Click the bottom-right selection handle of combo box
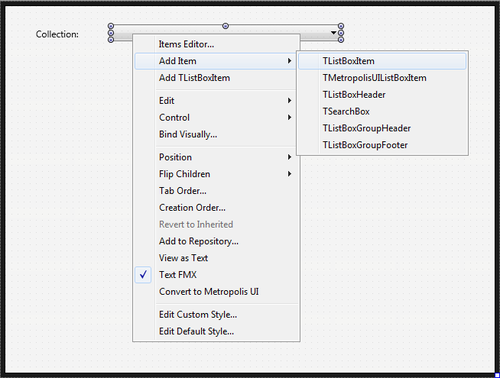Image resolution: width=500 pixels, height=378 pixels. (341, 40)
